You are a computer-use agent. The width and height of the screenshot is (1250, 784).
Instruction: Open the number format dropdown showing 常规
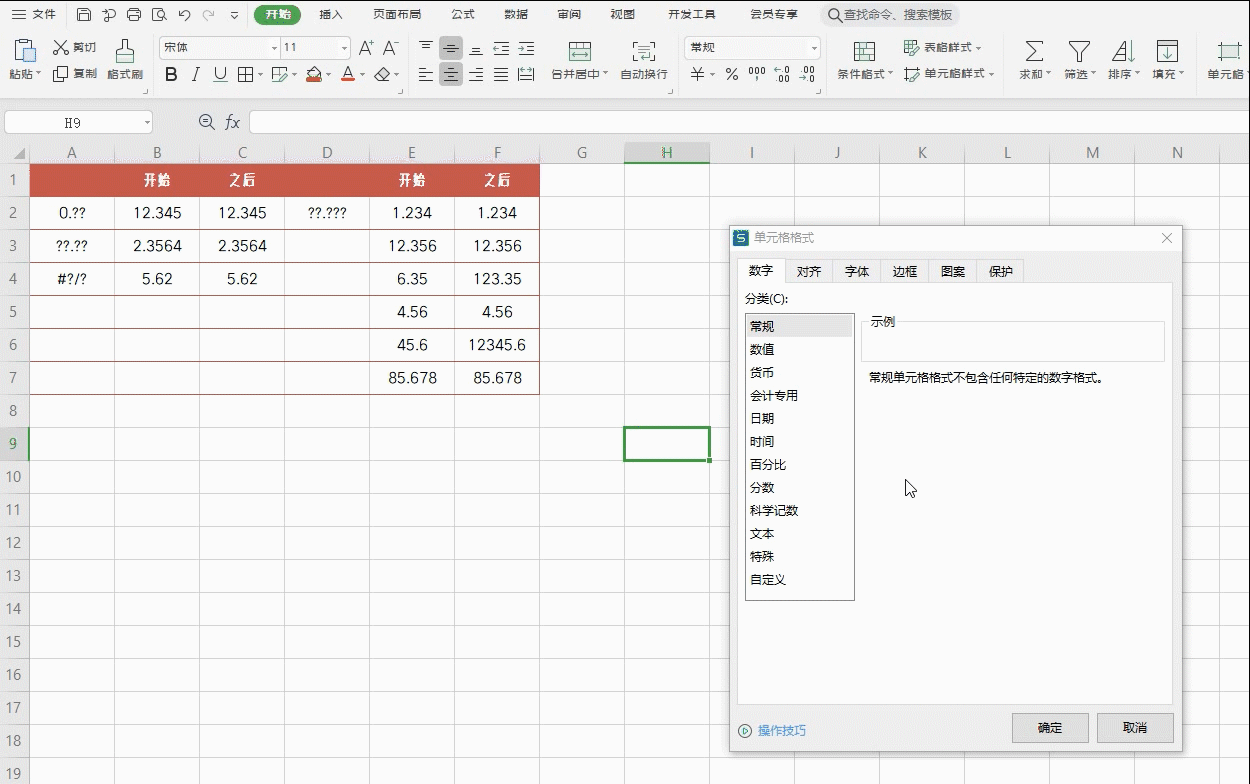click(x=812, y=48)
